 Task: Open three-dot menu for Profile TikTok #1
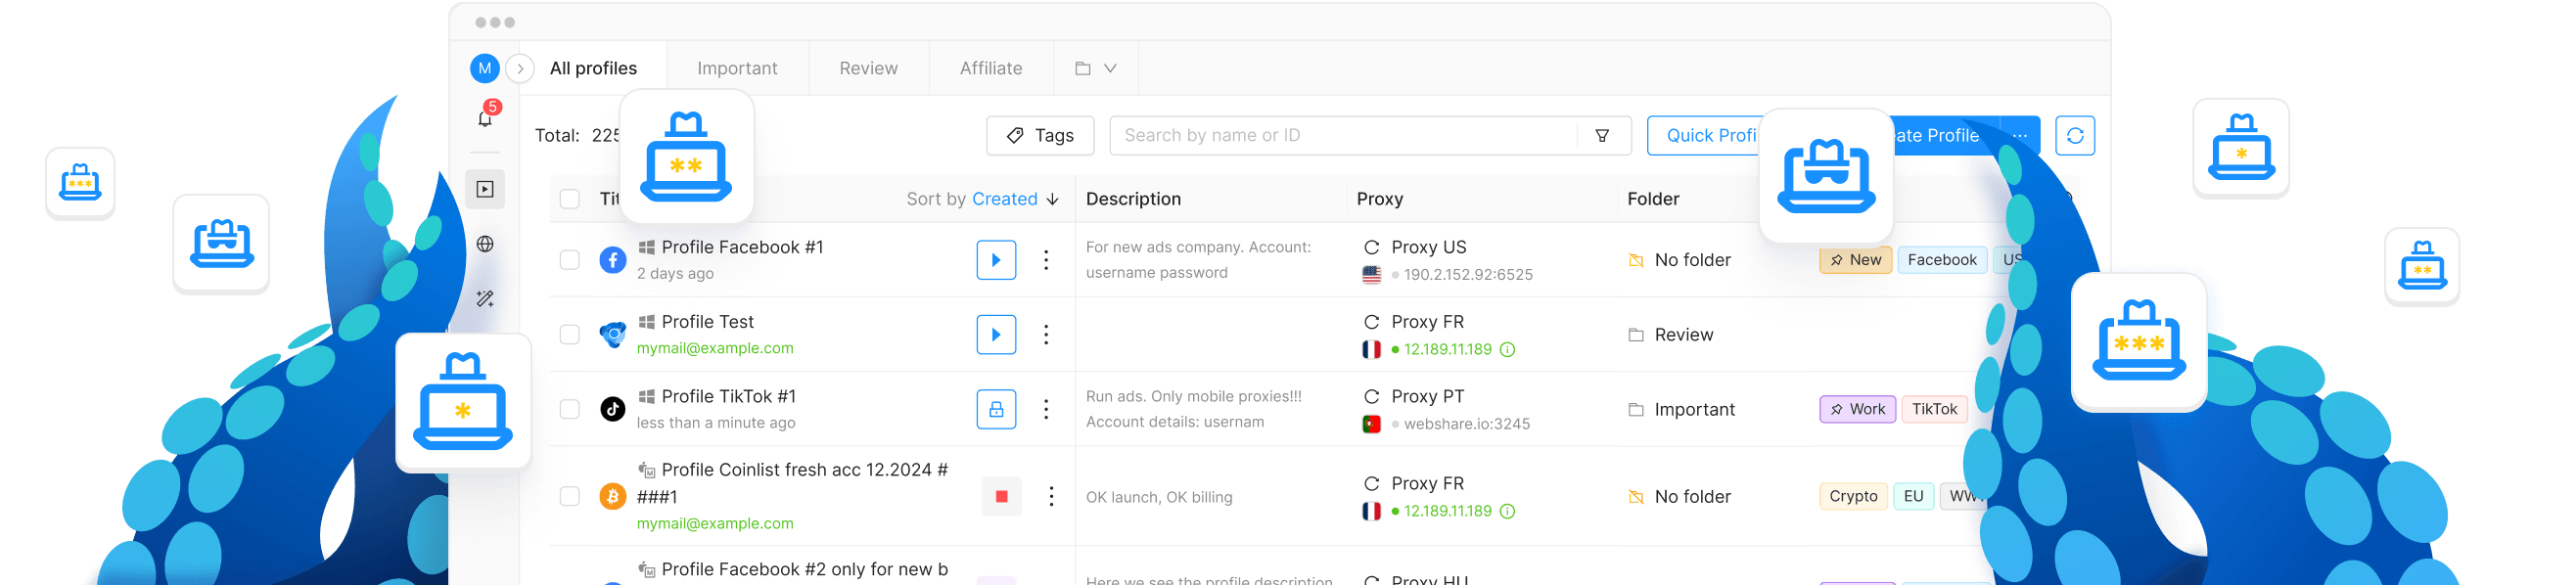pos(1046,409)
